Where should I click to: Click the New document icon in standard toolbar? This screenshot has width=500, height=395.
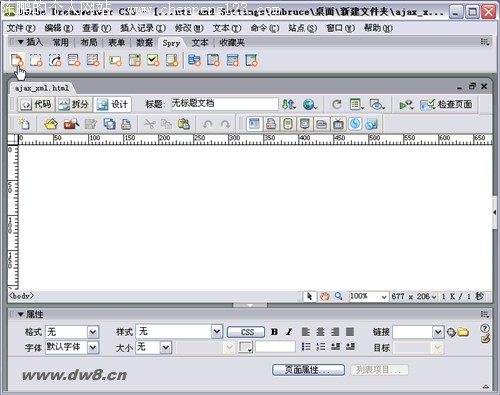[24, 124]
